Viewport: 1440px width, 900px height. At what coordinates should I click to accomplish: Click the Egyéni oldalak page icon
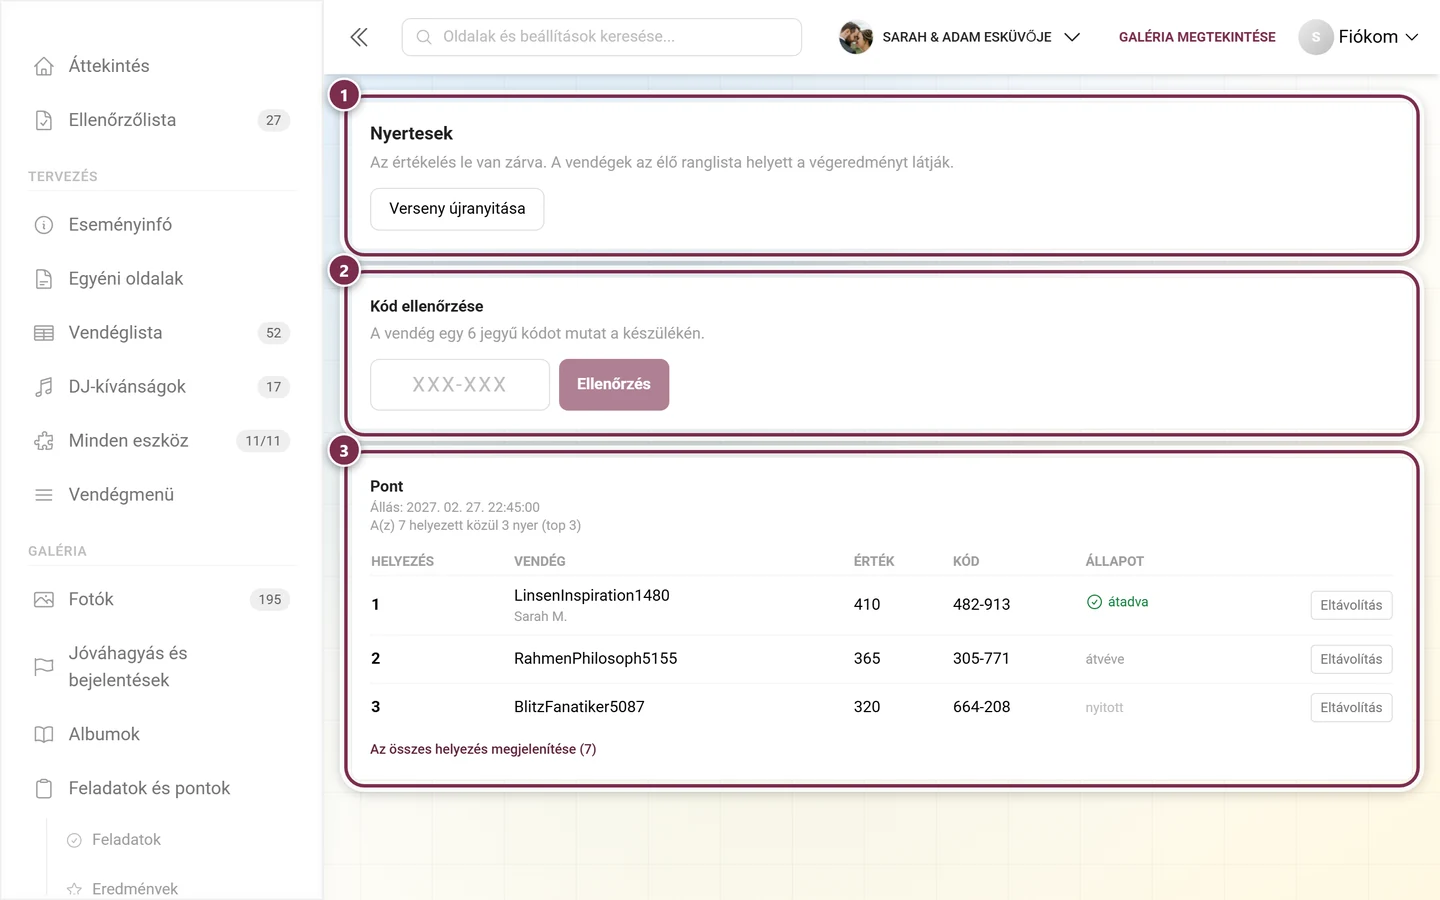pyautogui.click(x=44, y=279)
